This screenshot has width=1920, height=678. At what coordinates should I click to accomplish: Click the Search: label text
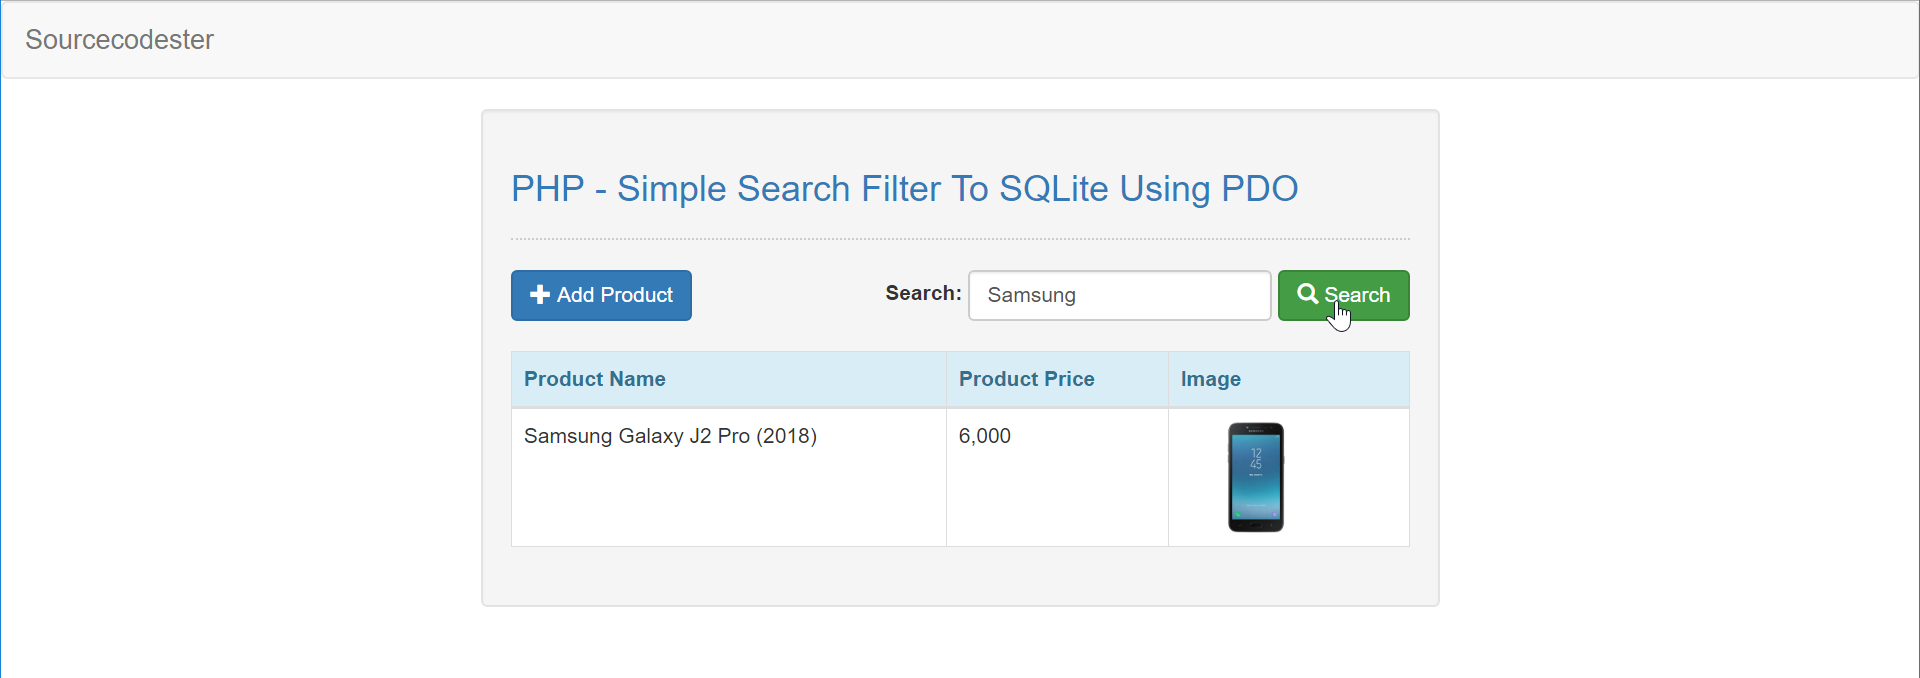pyautogui.click(x=923, y=293)
